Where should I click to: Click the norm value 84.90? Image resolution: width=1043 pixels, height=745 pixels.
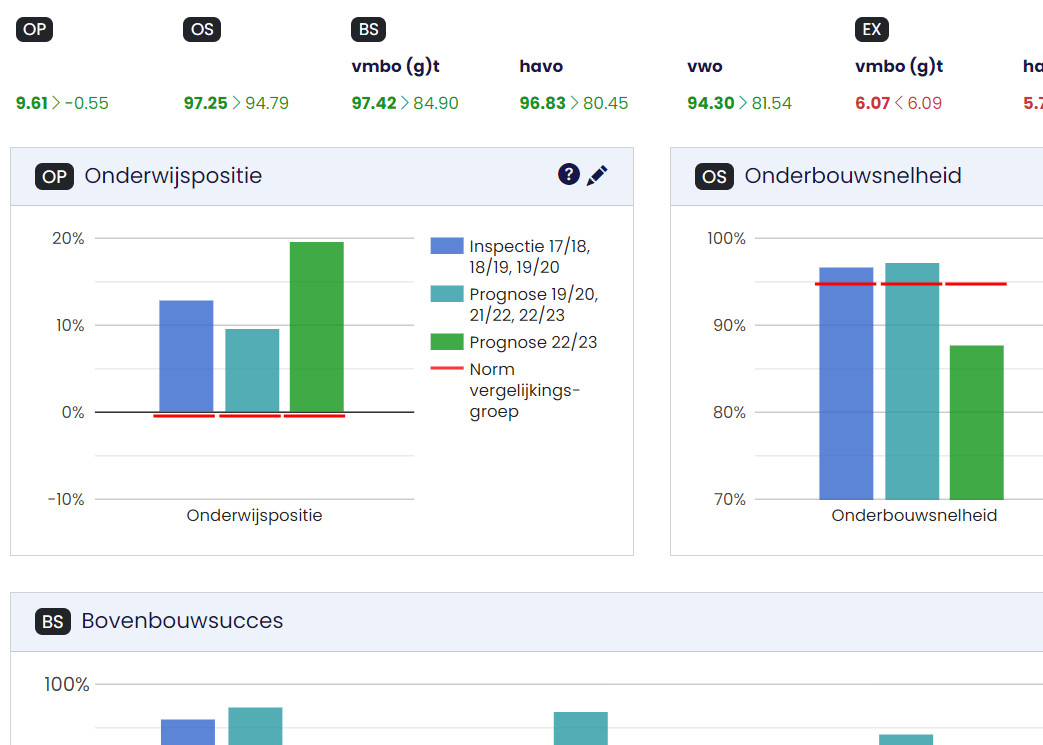436,103
